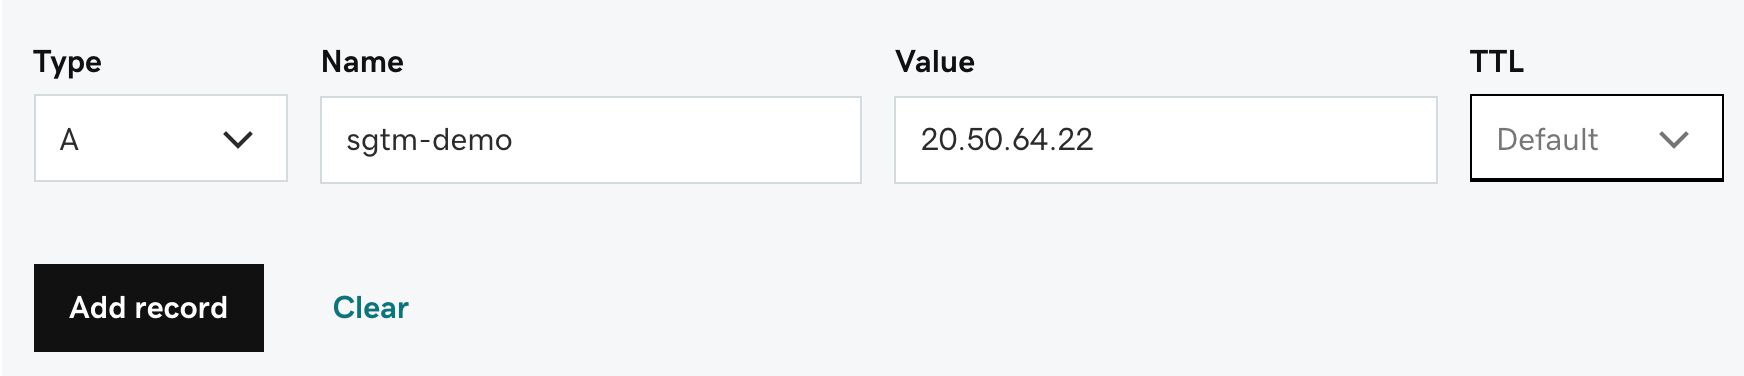
Task: Open the Type record selector showing A
Action: tap(161, 138)
